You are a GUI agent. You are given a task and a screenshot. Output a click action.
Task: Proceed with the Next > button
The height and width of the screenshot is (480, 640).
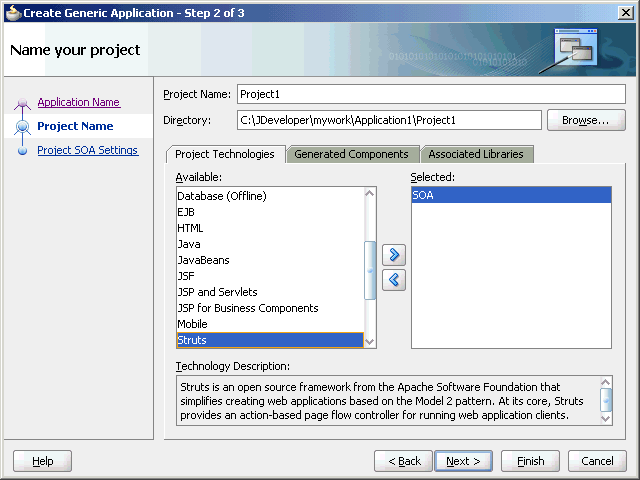463,461
